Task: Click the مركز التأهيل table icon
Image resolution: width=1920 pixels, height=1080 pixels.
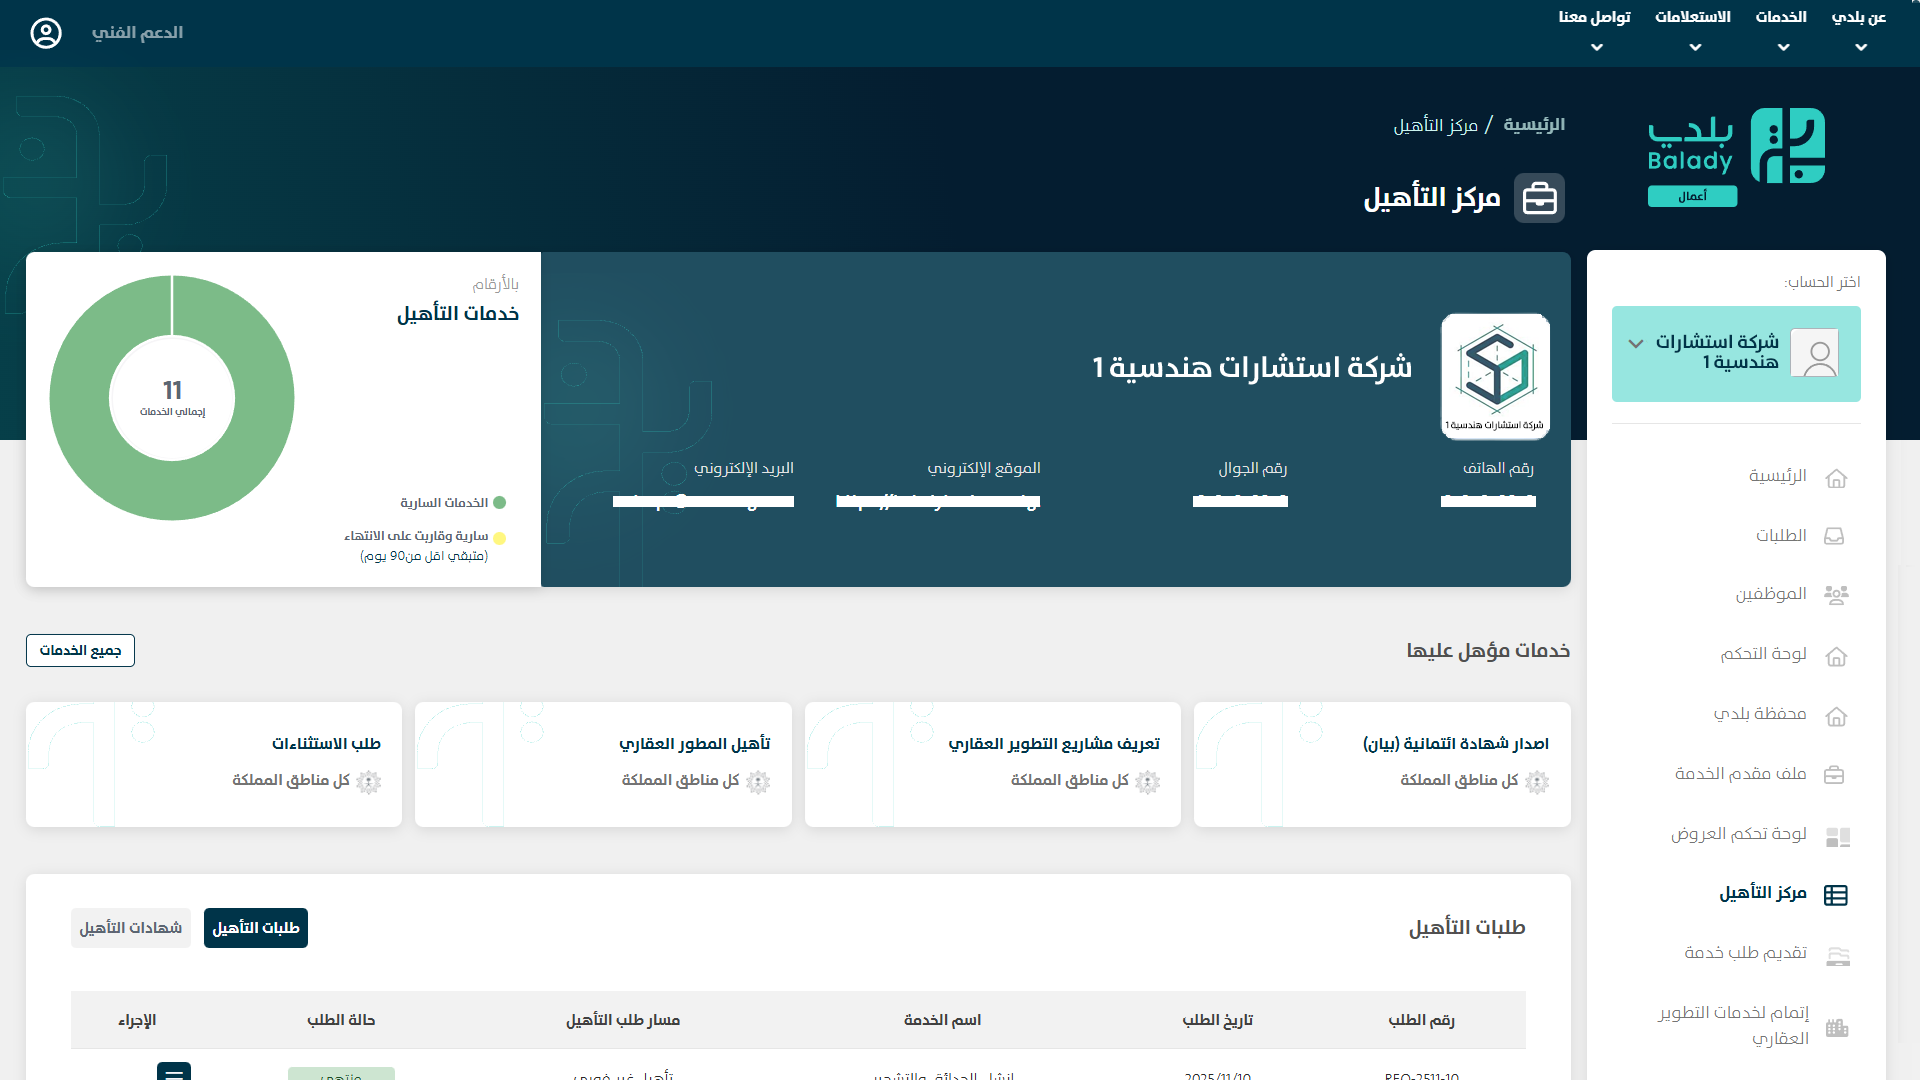Action: (x=1836, y=895)
